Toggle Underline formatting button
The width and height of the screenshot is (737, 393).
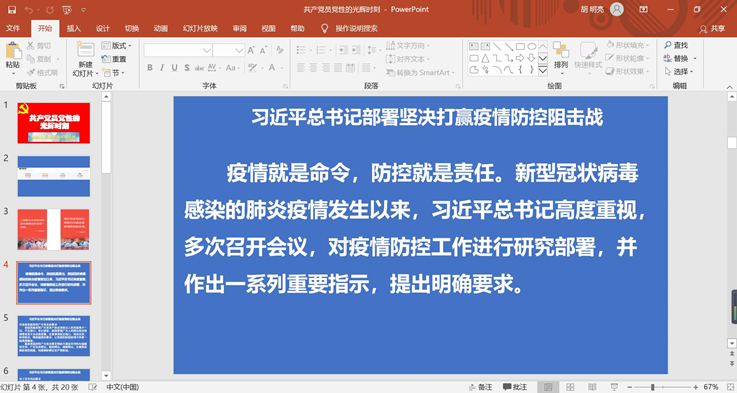click(174, 68)
